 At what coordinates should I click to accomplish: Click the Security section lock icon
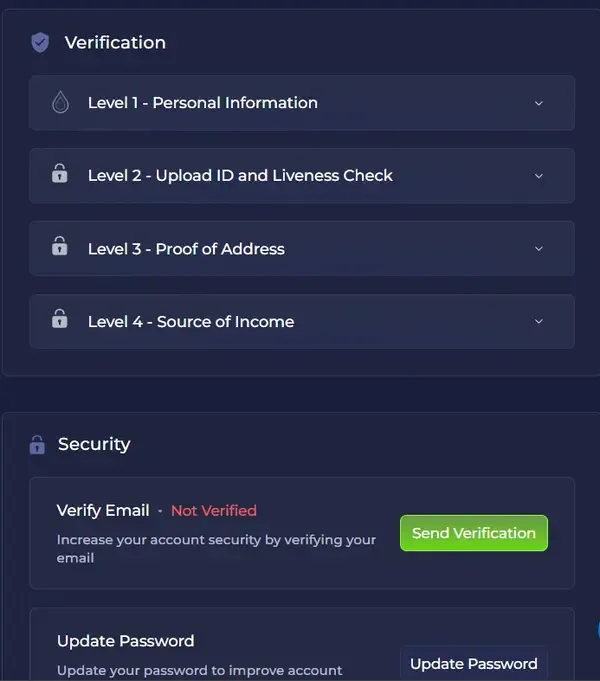(x=37, y=445)
